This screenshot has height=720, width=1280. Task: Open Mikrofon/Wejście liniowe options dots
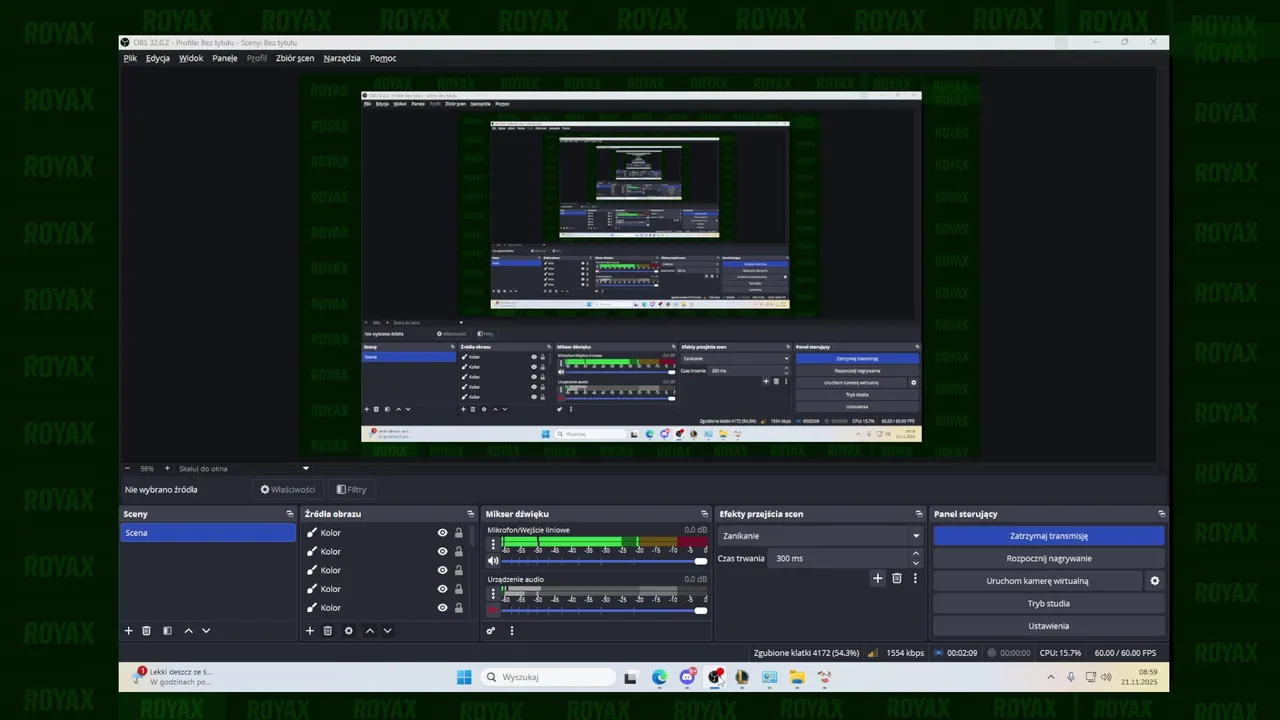point(492,545)
